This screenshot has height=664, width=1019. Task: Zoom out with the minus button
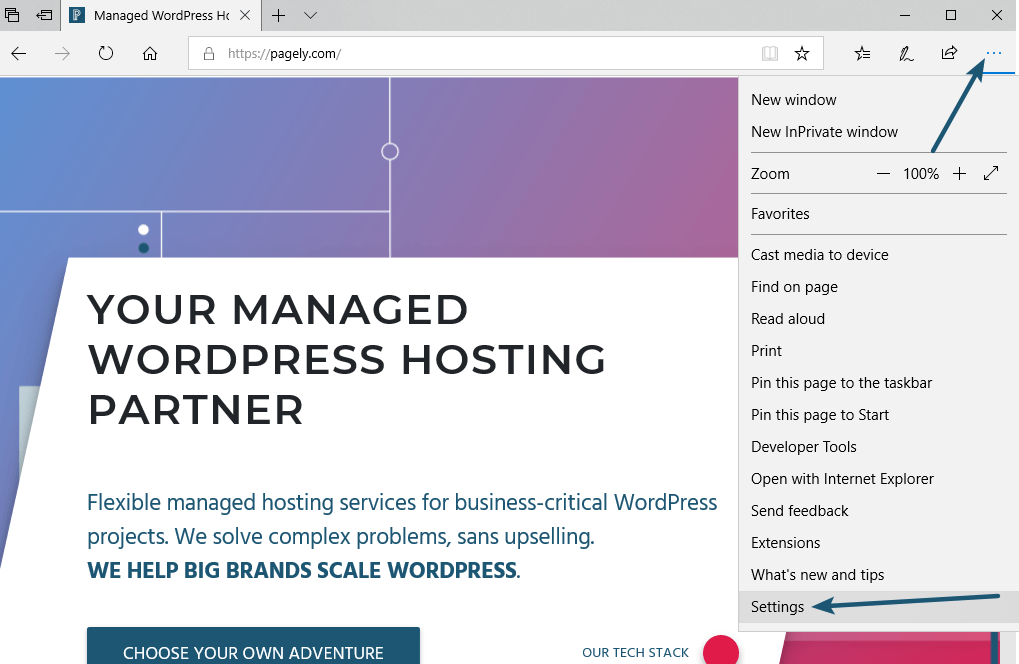883,173
